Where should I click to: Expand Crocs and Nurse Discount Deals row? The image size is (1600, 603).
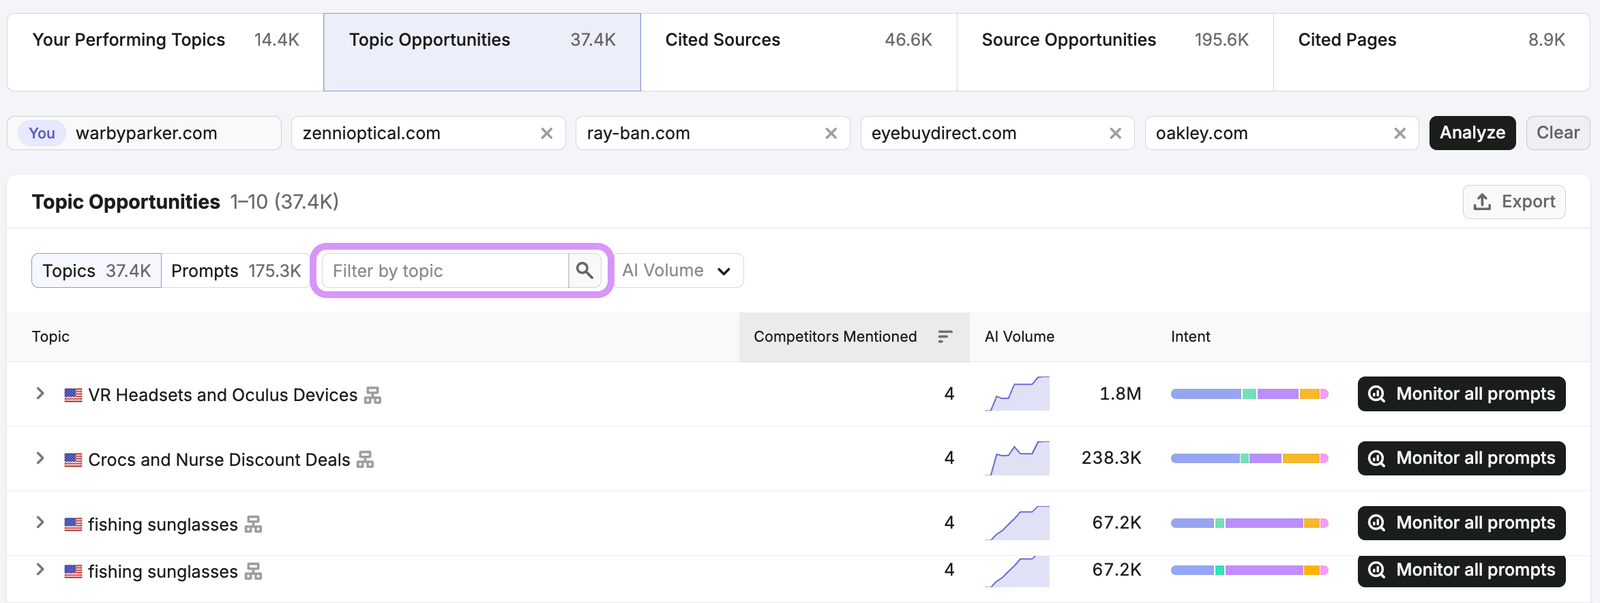(x=40, y=458)
